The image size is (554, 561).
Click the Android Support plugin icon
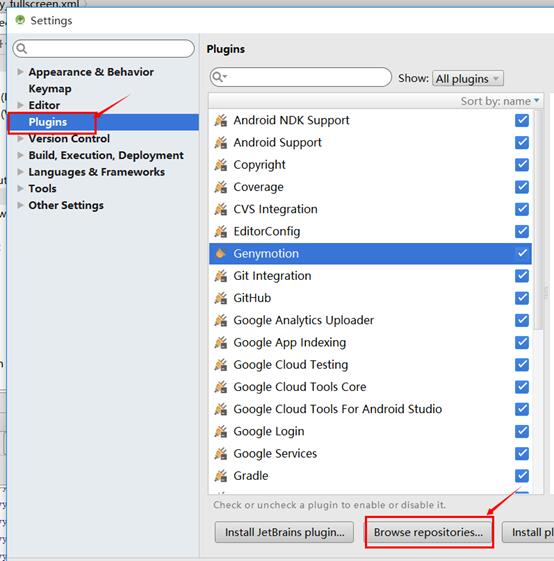coord(221,142)
